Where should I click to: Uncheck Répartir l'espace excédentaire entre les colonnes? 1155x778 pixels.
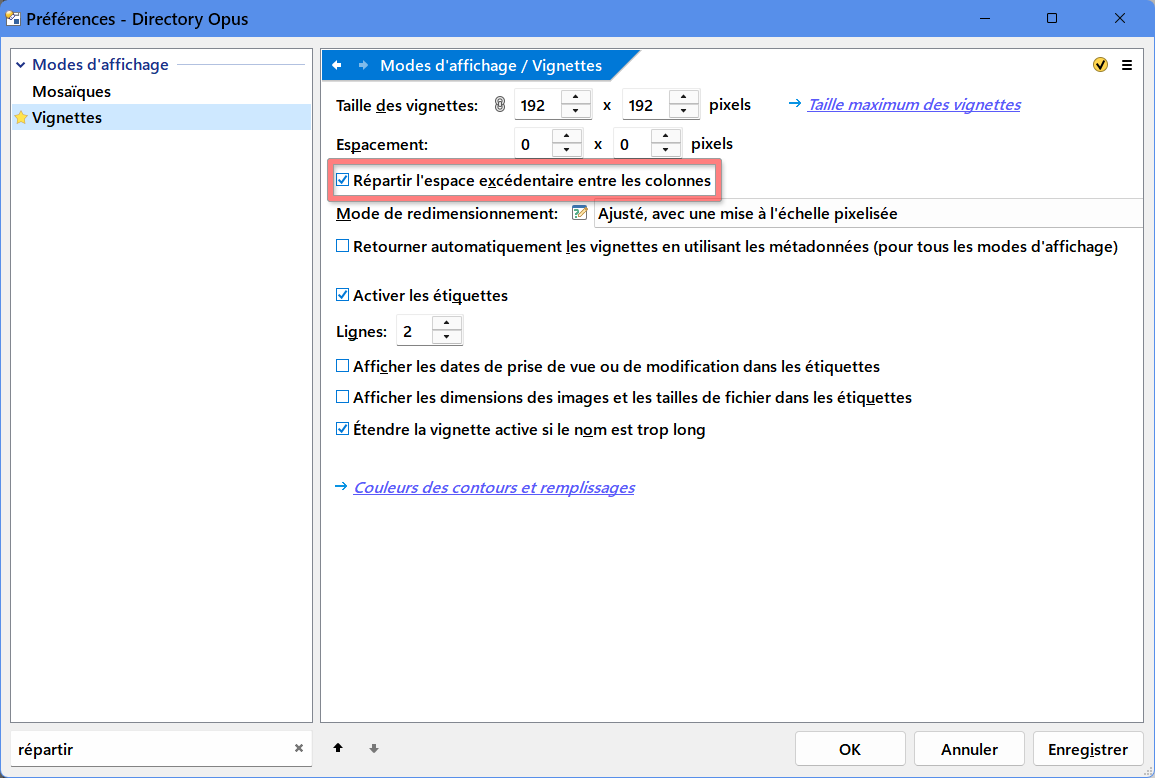pos(343,180)
